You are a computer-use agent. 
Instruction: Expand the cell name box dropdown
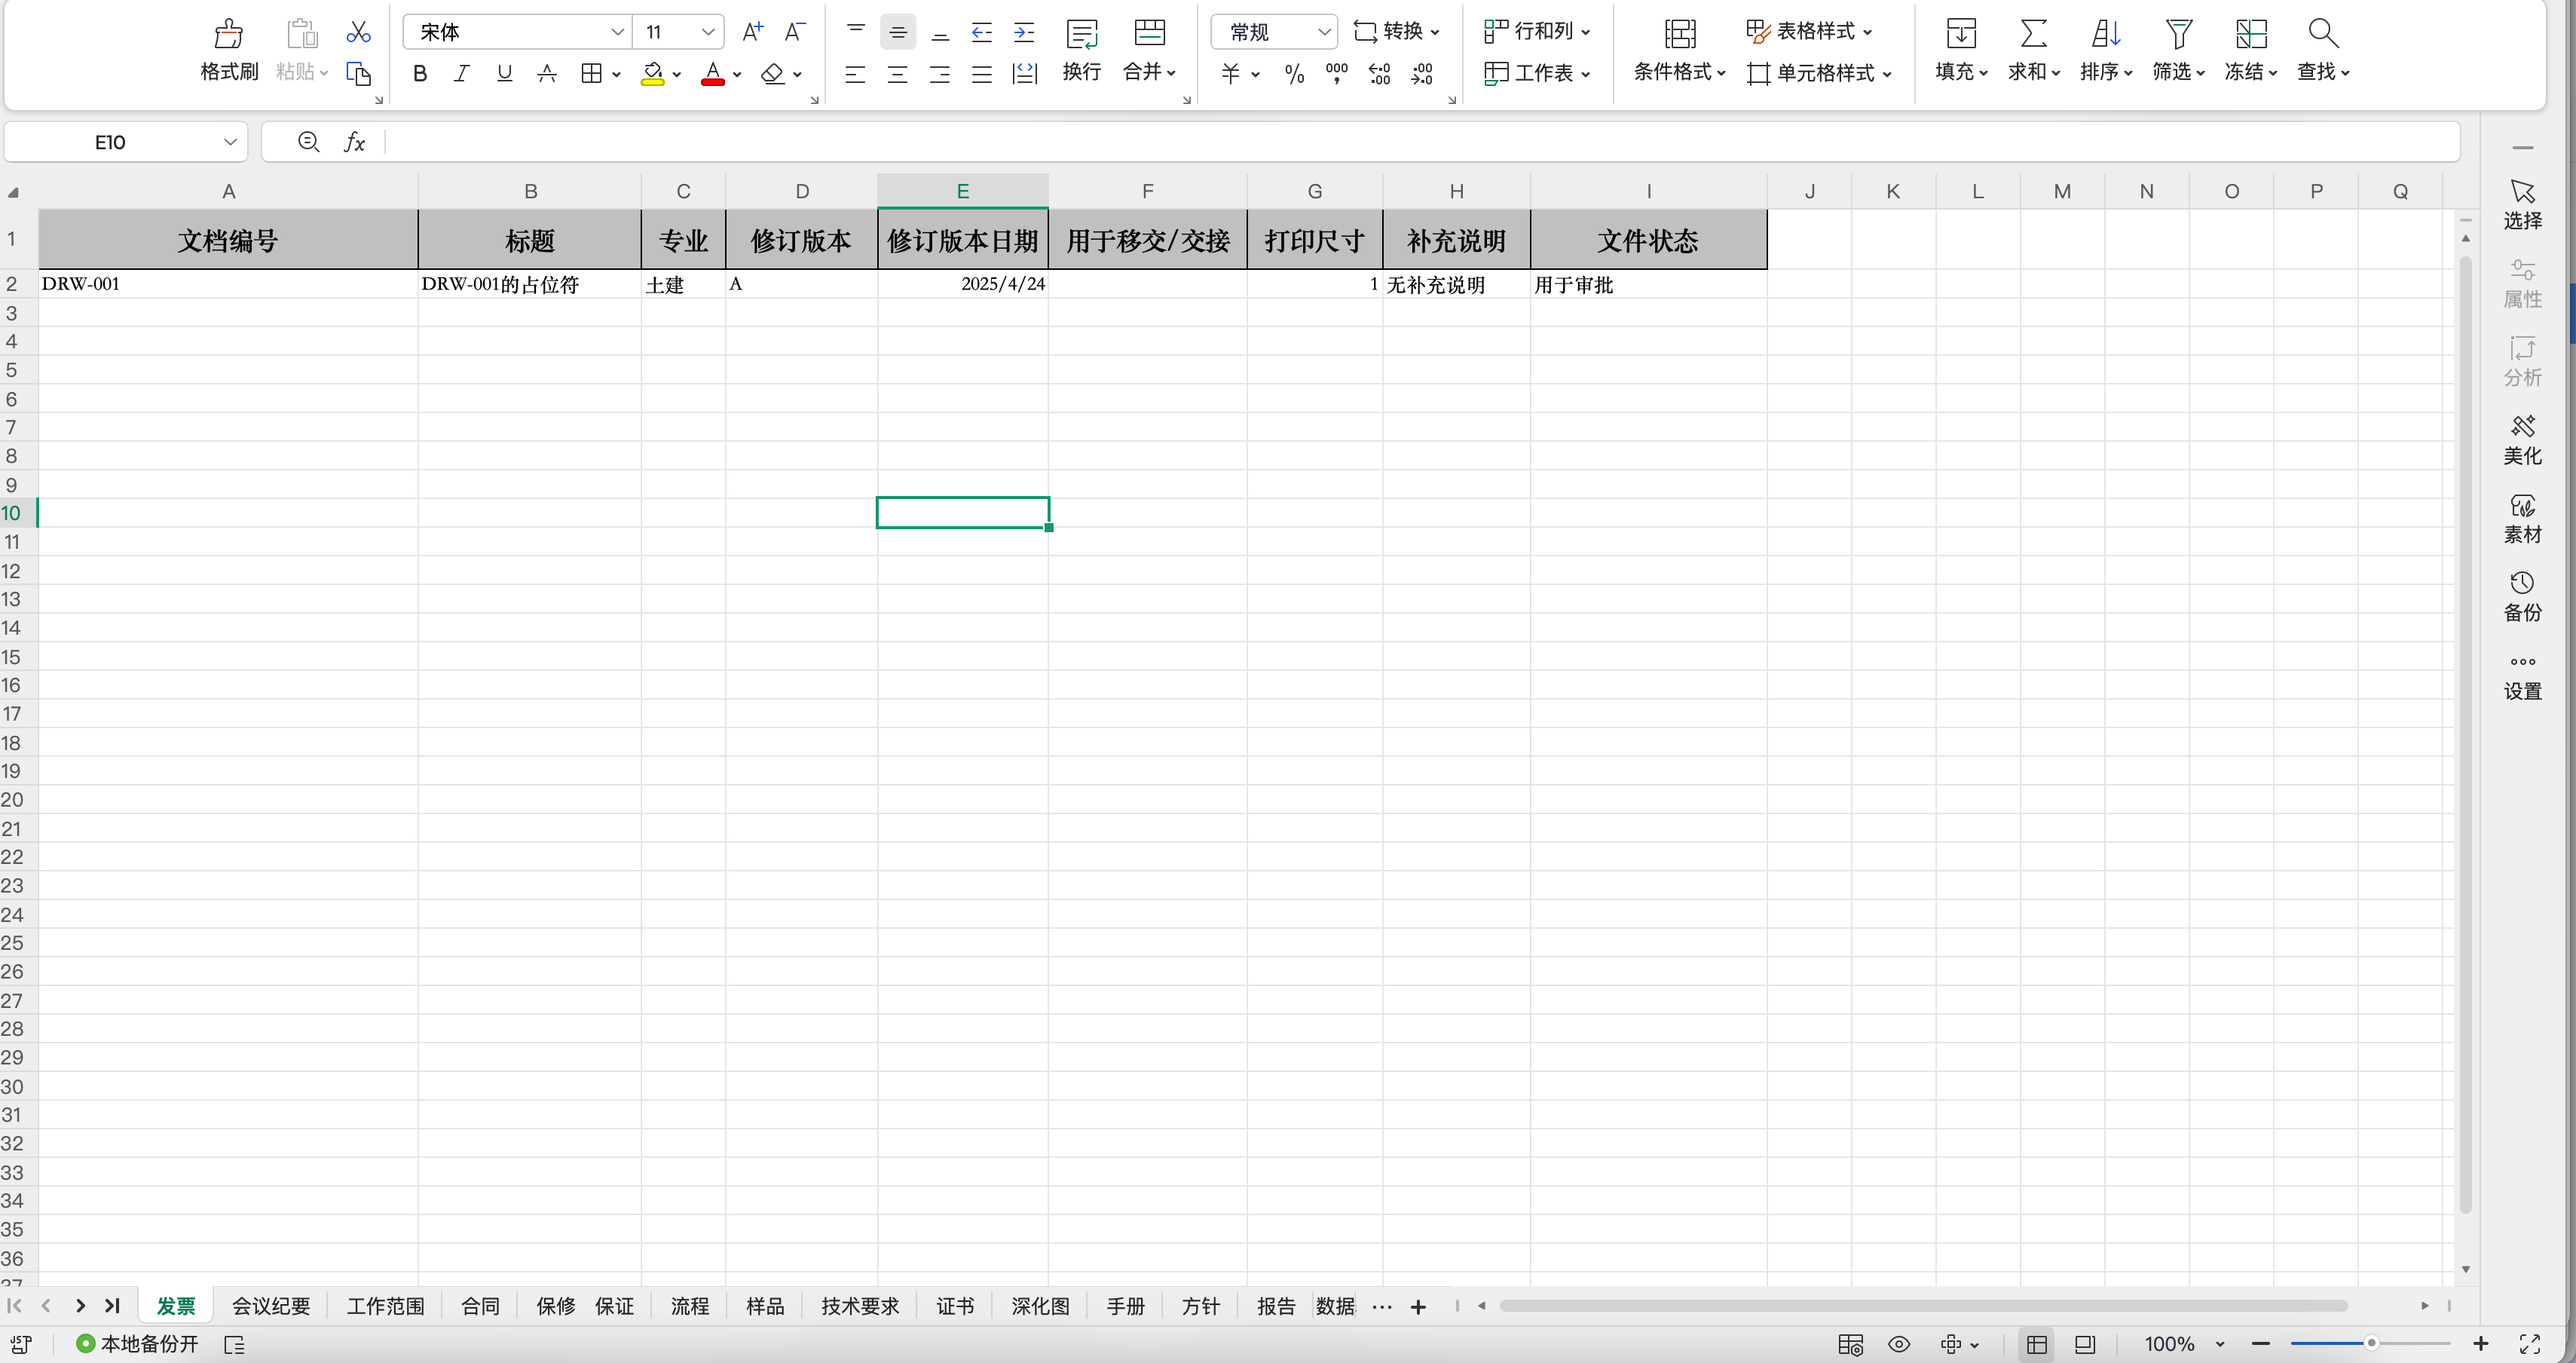click(230, 142)
